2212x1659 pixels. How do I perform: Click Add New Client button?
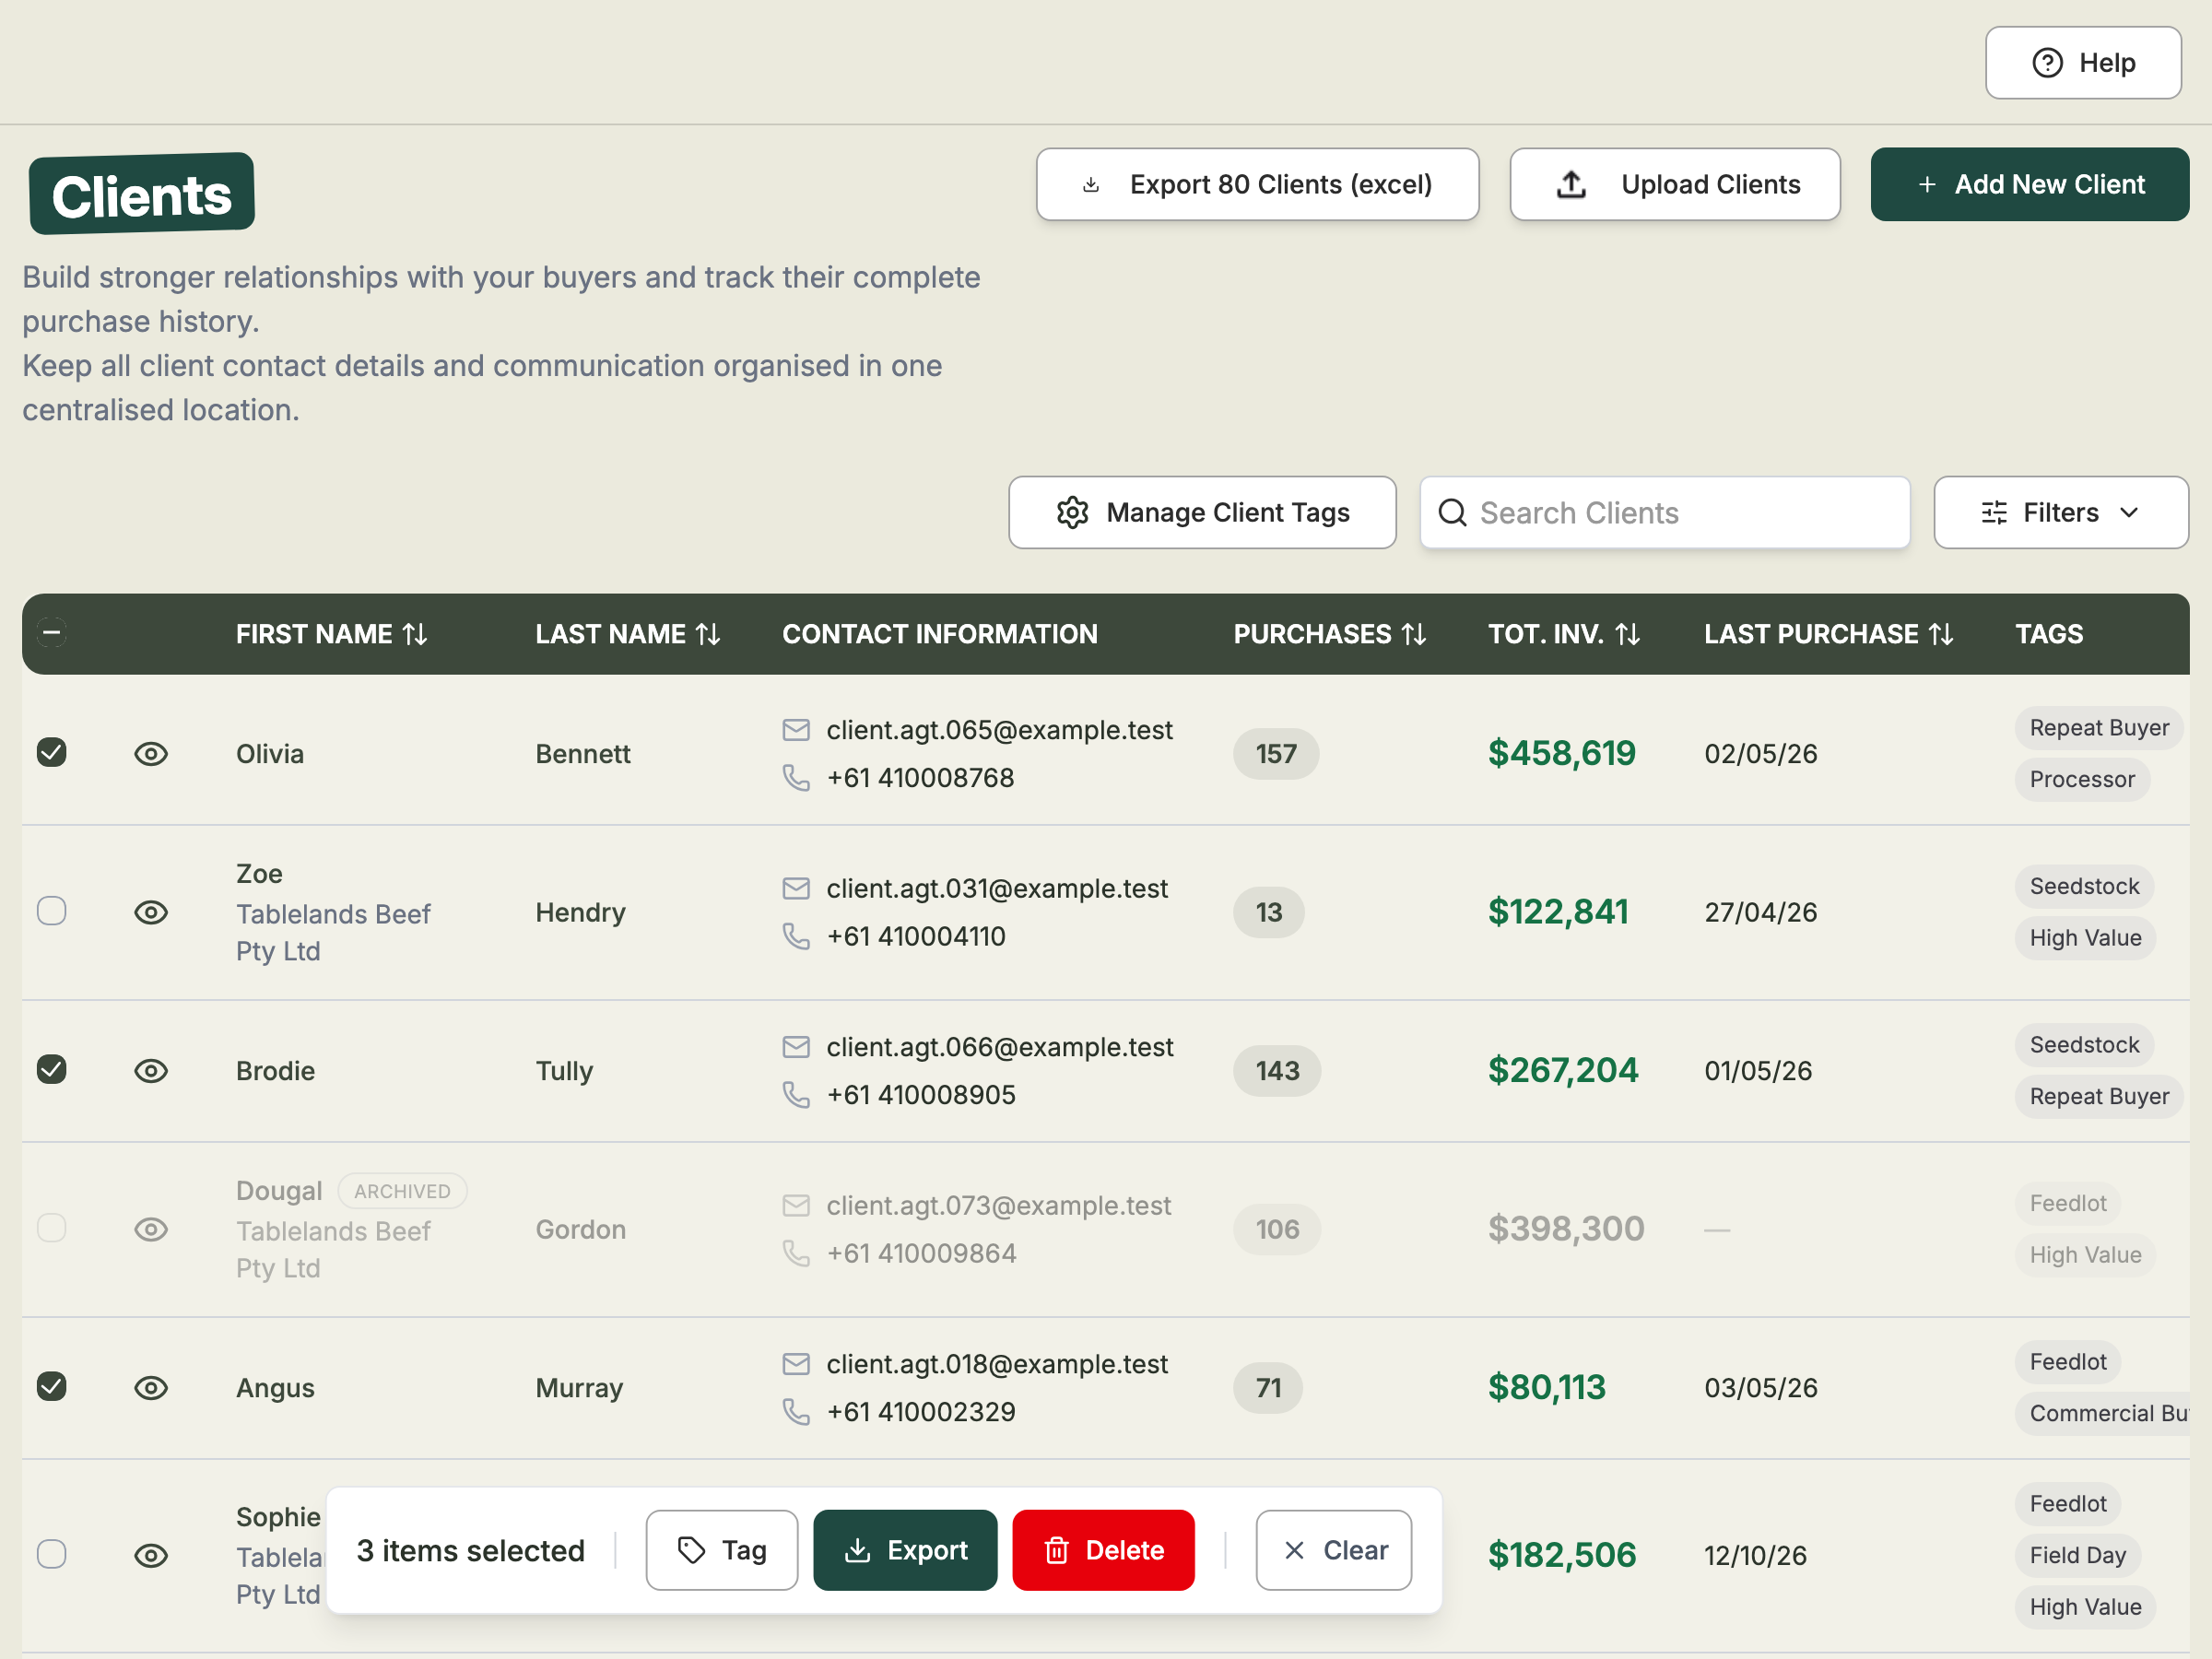2030,185
